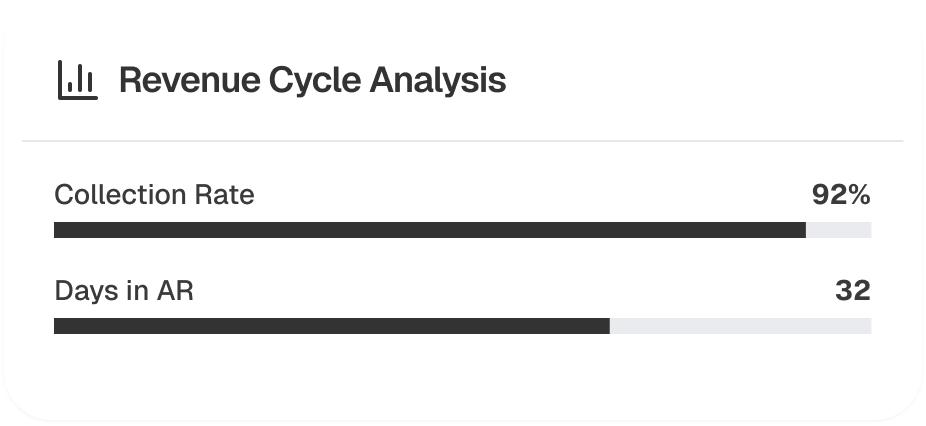926x426 pixels.
Task: Click the filled portion of Collection Rate bar
Action: click(430, 230)
